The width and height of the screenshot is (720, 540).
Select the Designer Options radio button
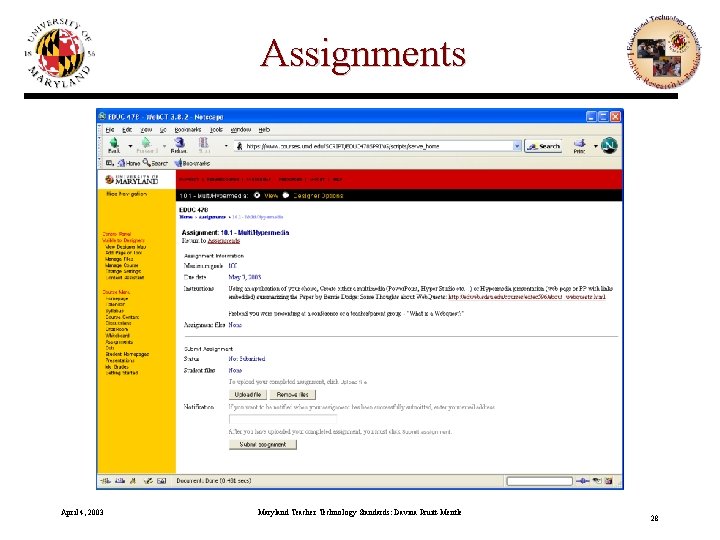pyautogui.click(x=286, y=195)
